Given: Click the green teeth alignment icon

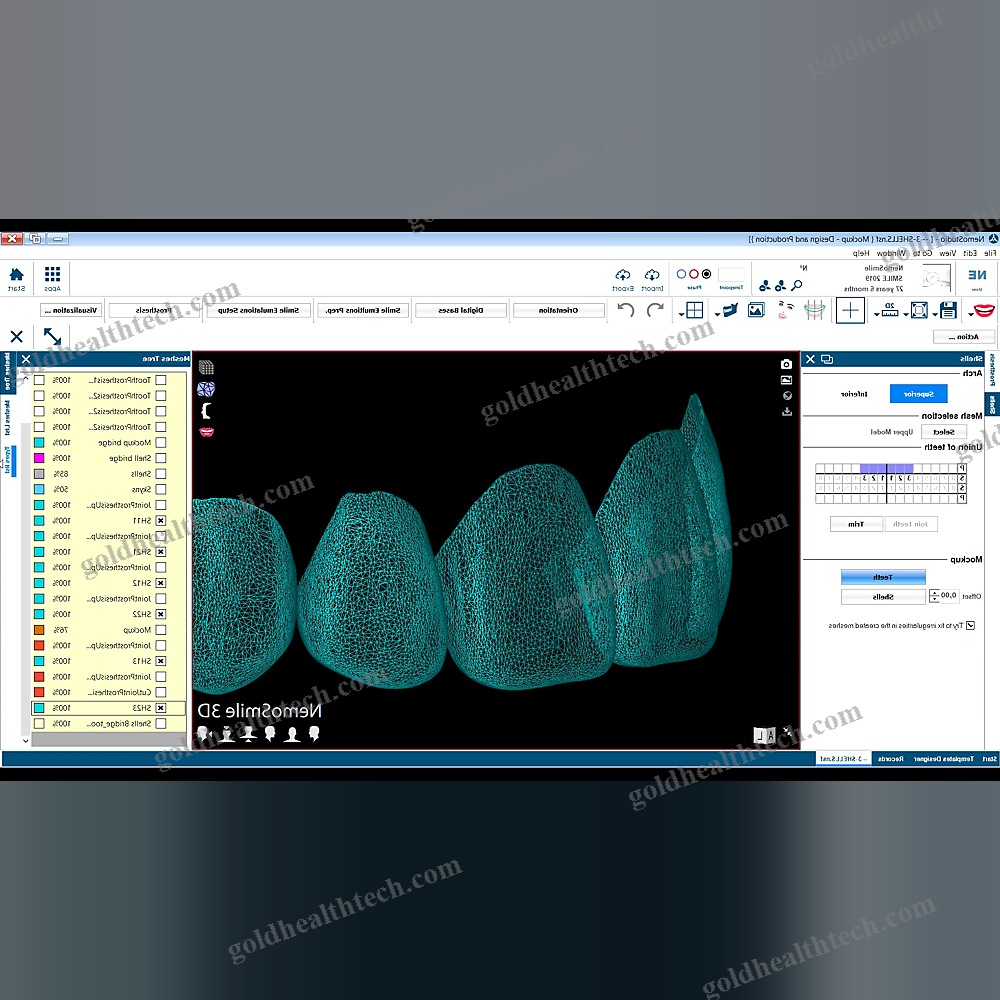Looking at the screenshot, I should pyautogui.click(x=814, y=311).
